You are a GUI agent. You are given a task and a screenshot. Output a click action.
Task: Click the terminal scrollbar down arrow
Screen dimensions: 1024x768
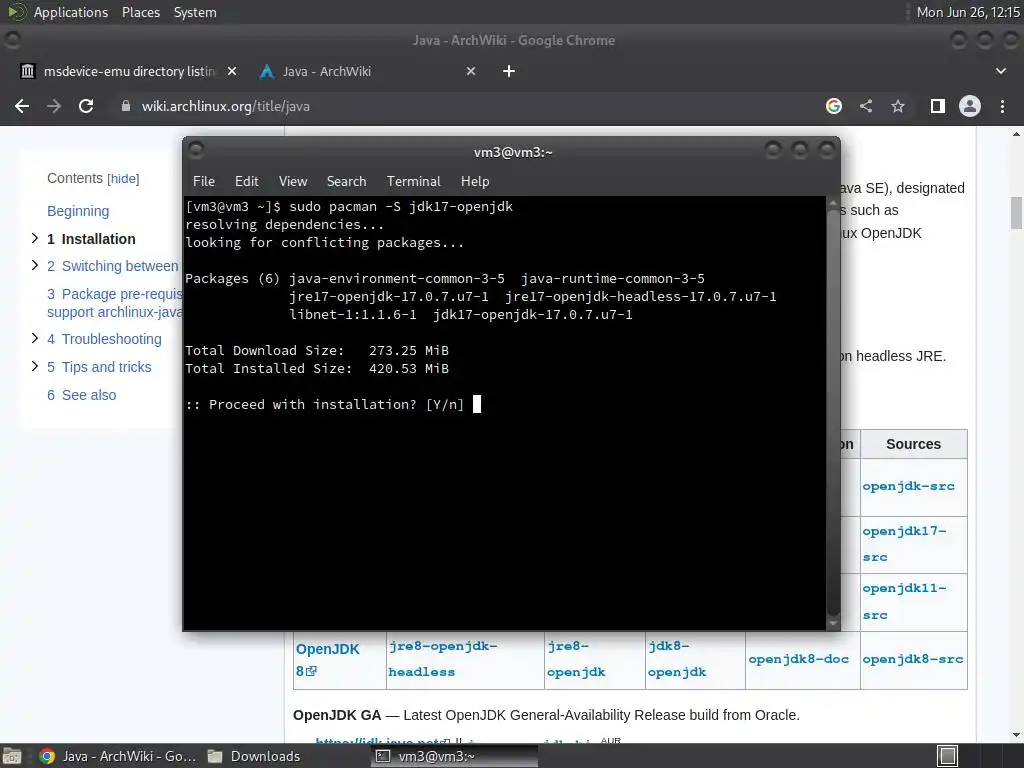[x=833, y=624]
